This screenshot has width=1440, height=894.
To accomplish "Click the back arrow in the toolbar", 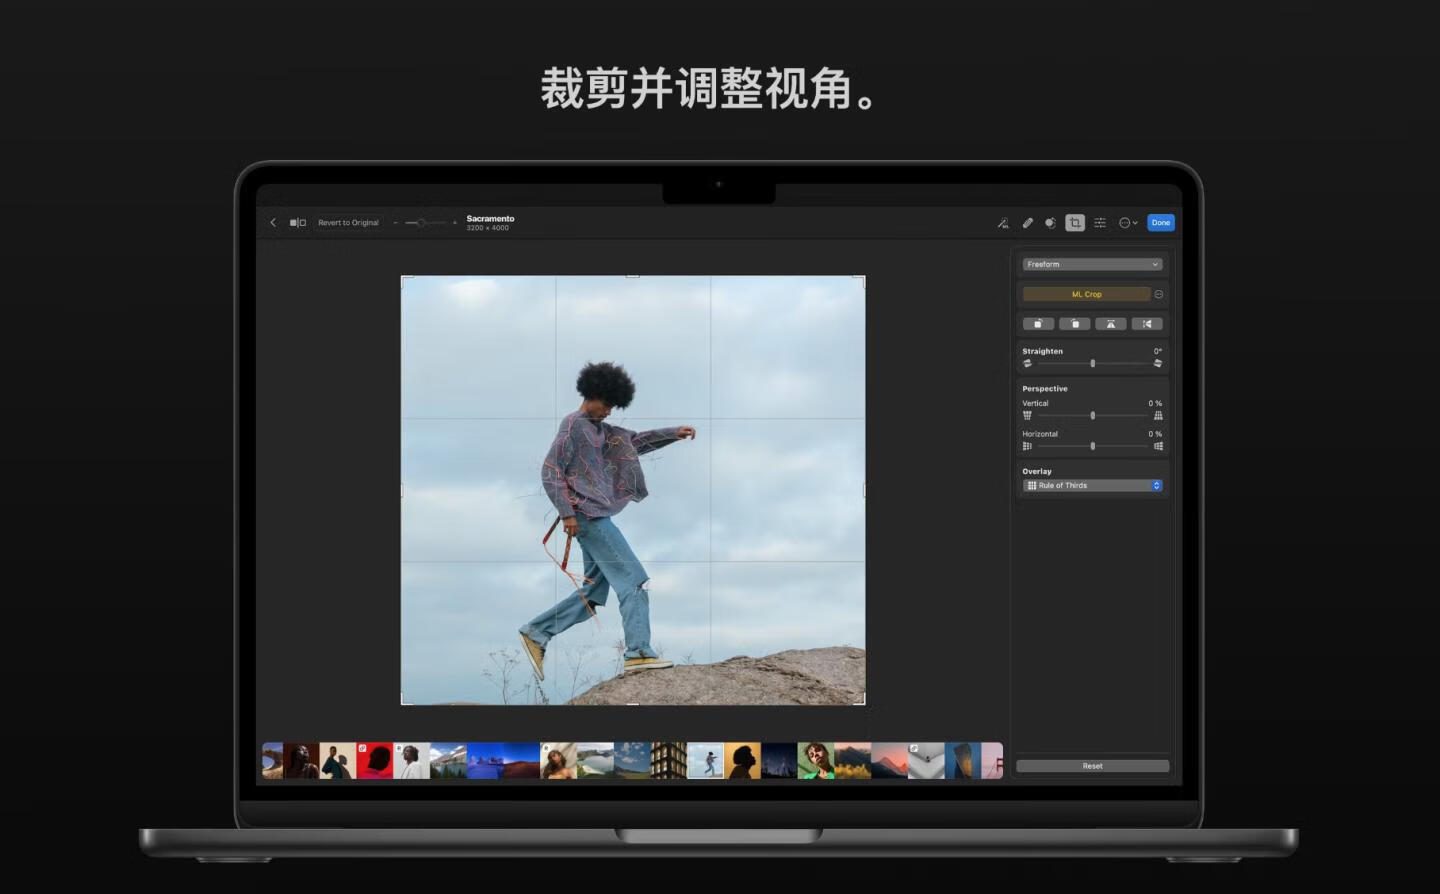I will tap(273, 223).
